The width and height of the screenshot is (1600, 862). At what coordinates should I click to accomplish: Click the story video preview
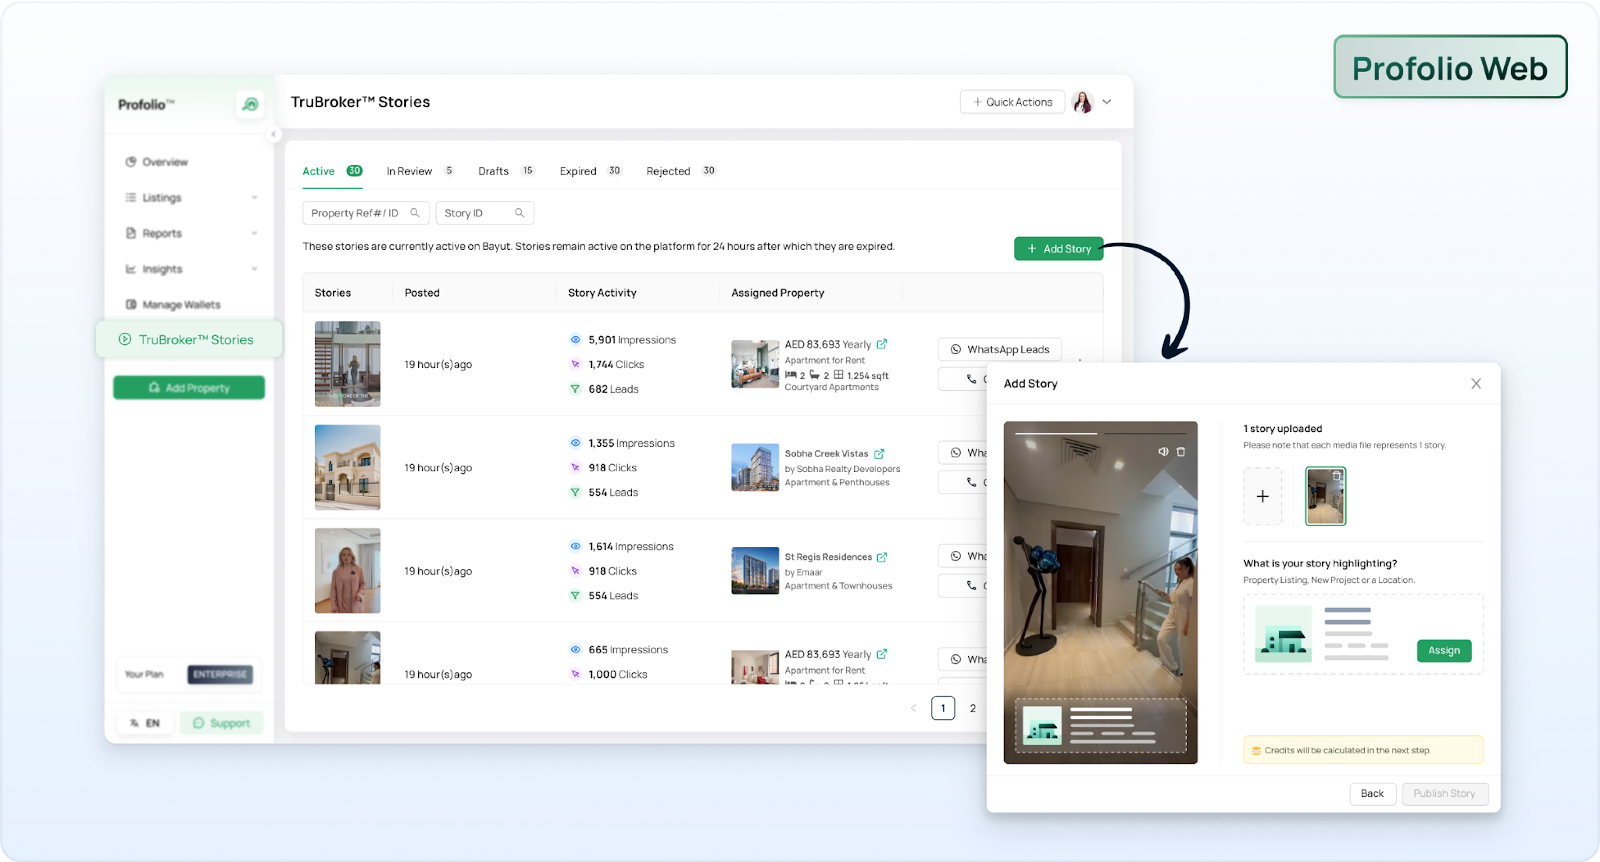click(1100, 593)
